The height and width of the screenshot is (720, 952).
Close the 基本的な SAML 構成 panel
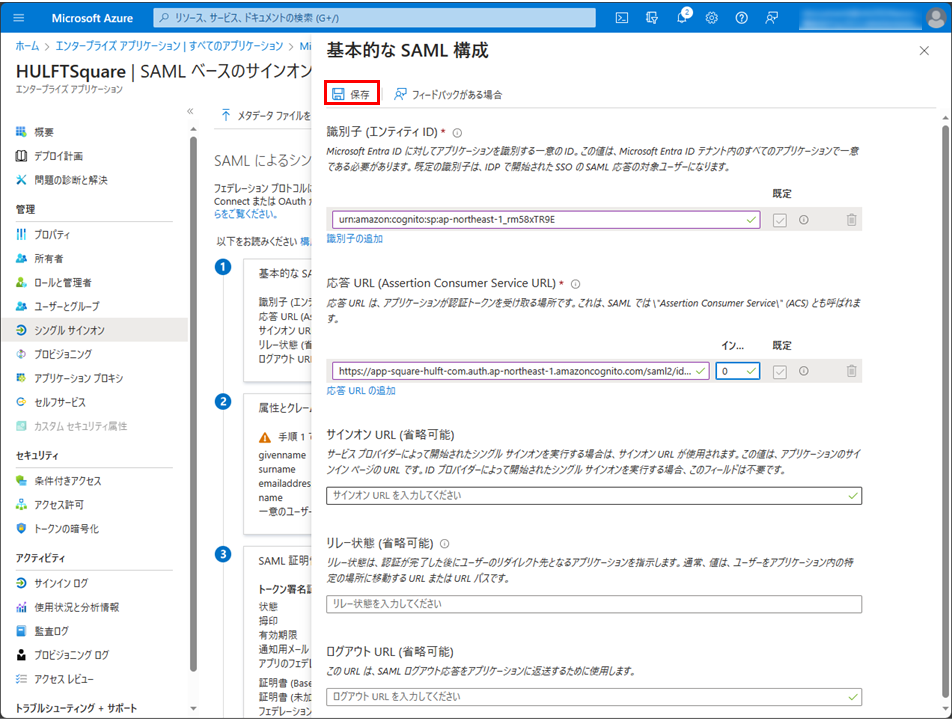924,50
